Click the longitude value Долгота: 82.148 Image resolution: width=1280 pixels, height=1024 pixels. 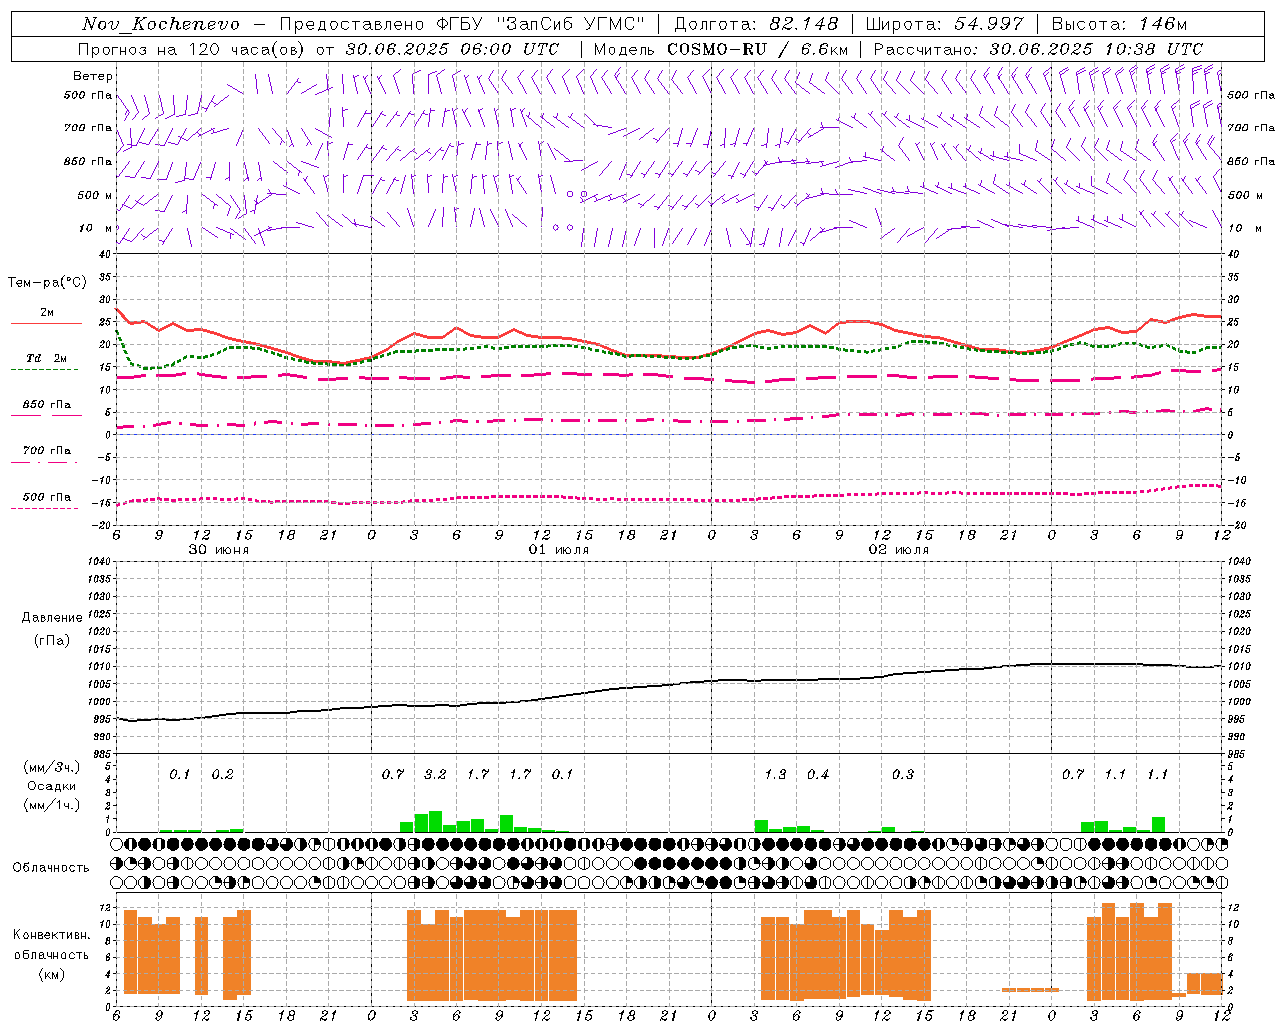pyautogui.click(x=756, y=24)
